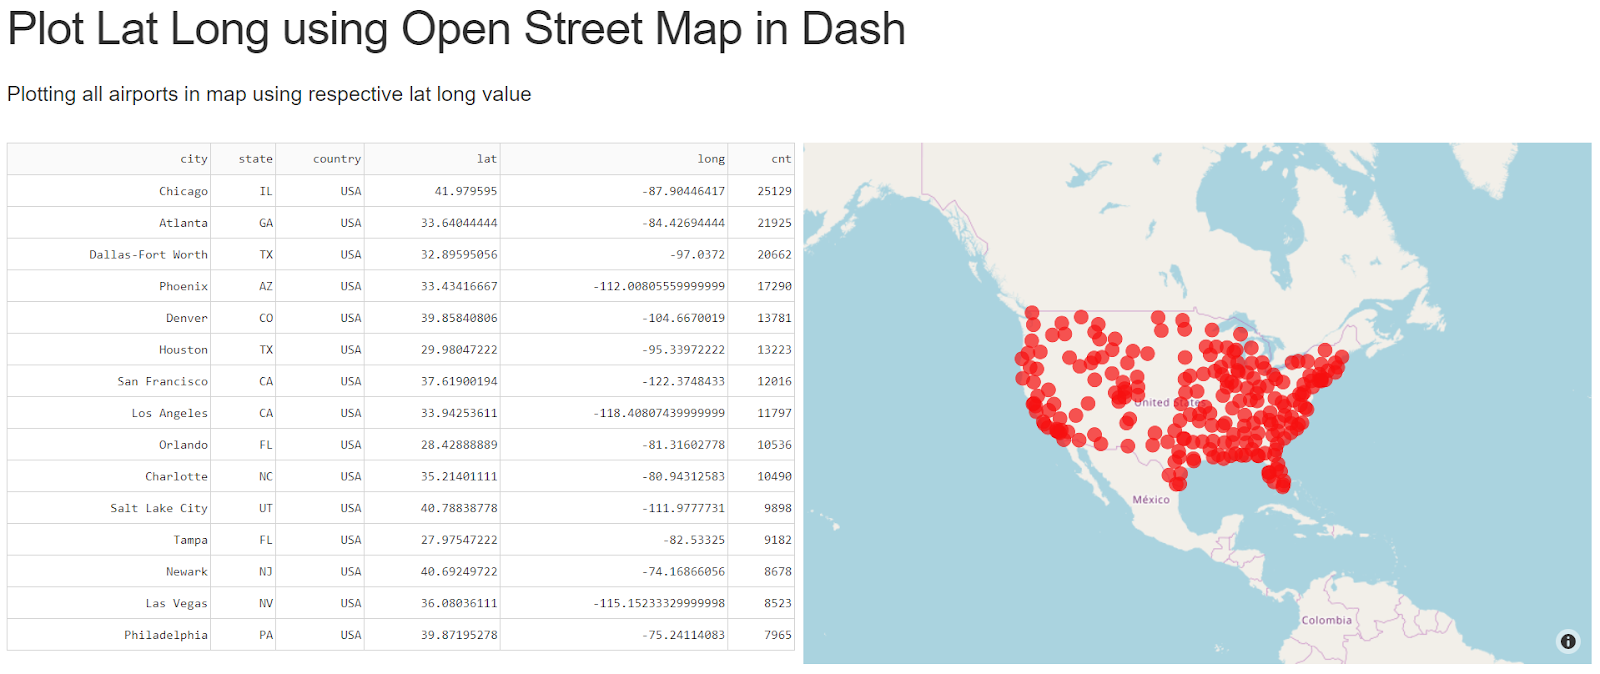Click the NC state cell

(x=243, y=477)
